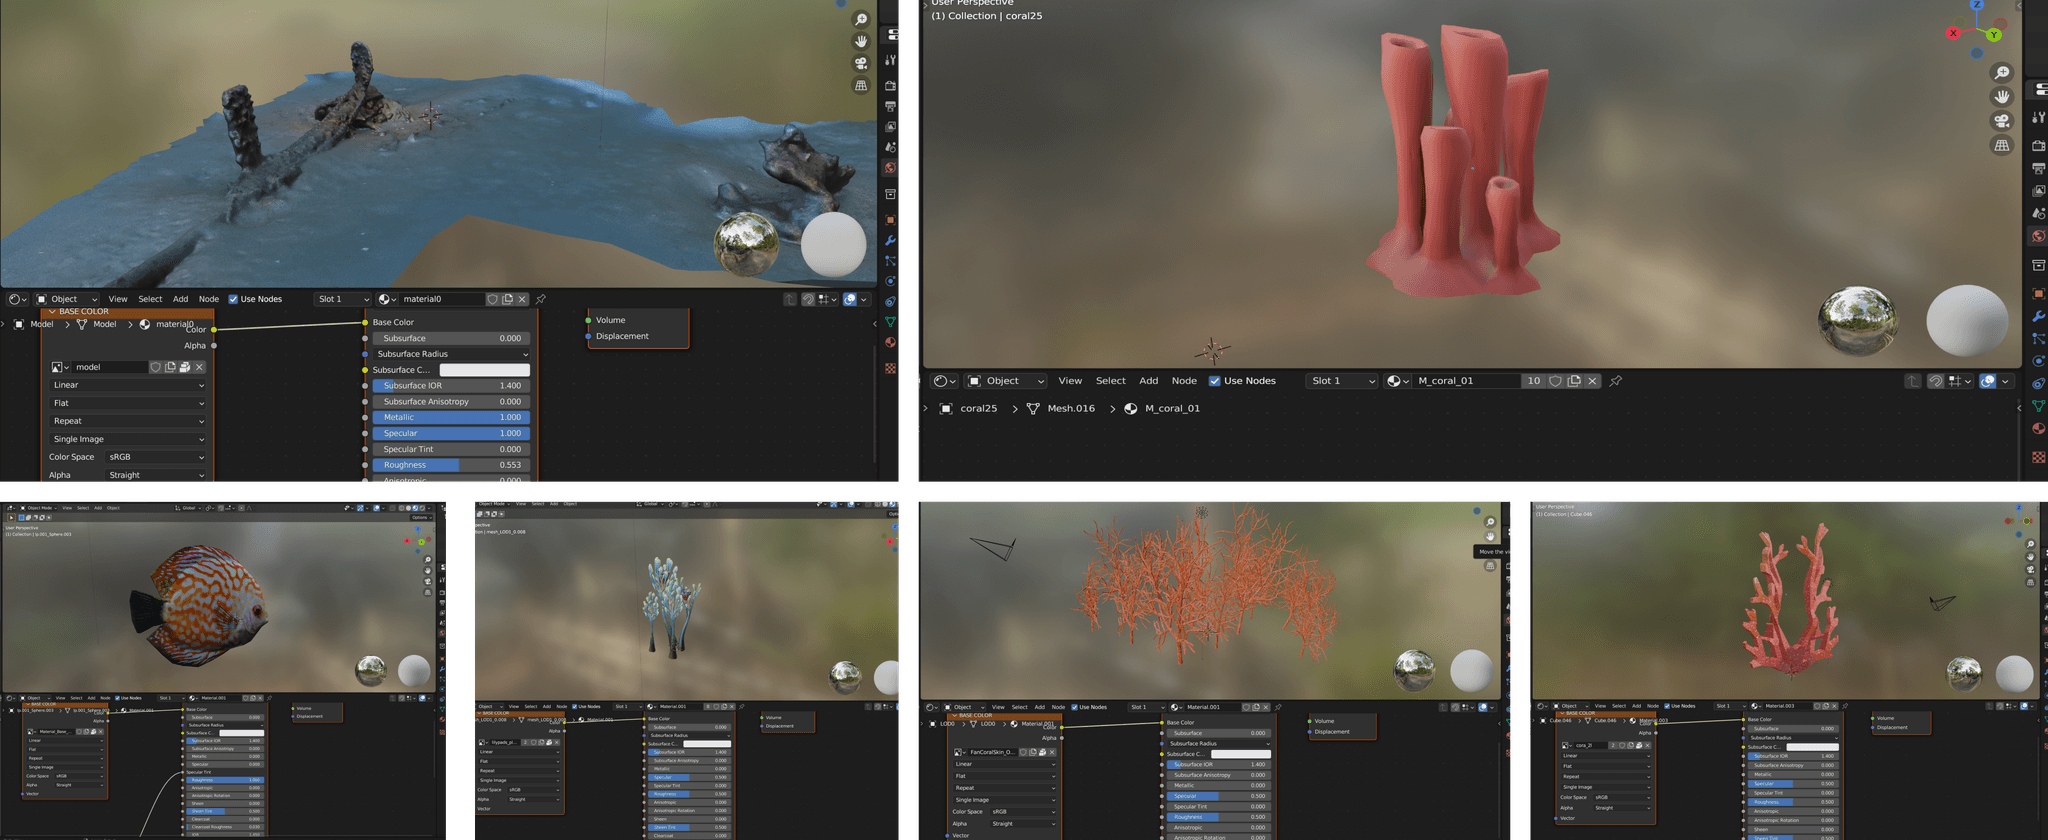Click the Model object breadcrumb in shipwreck editor
2048x840 pixels.
pos(42,324)
